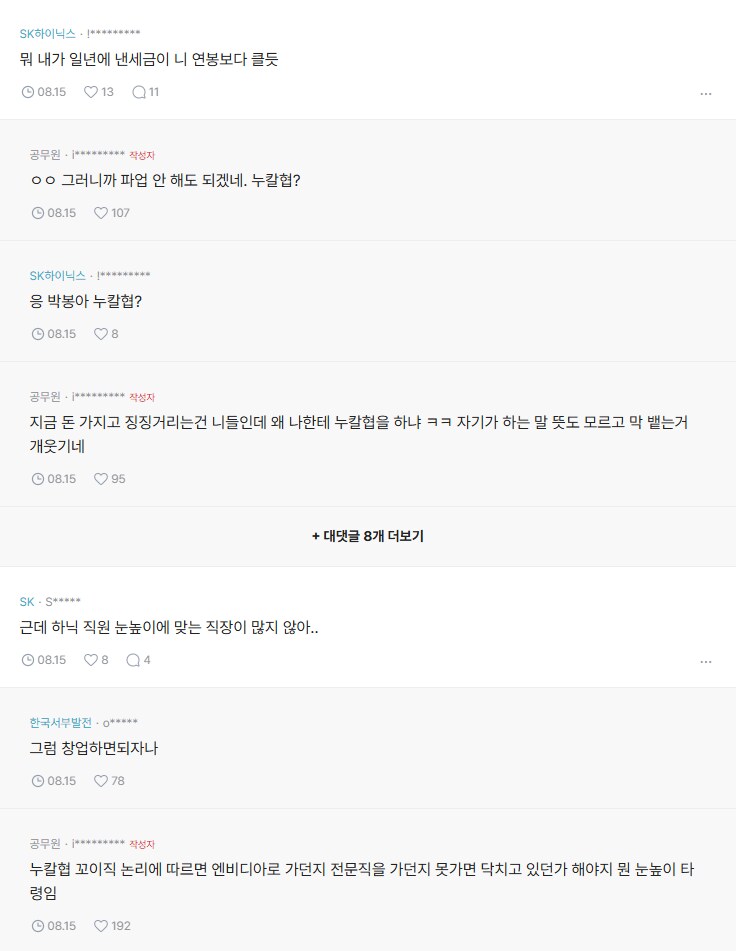The width and height of the screenshot is (737, 951).
Task: Select the S***** masked username
Action: (65, 601)
